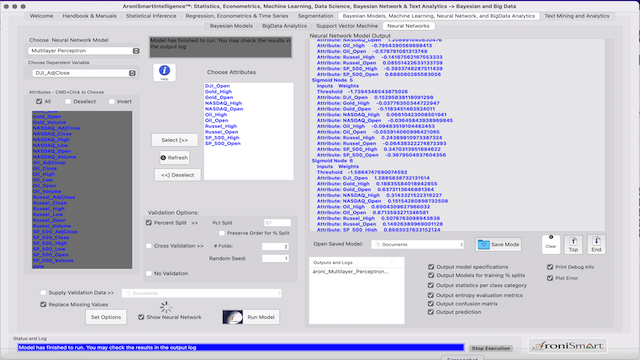Switch to the Welcome tab
This screenshot has width=640, height=360.
pos(41,16)
